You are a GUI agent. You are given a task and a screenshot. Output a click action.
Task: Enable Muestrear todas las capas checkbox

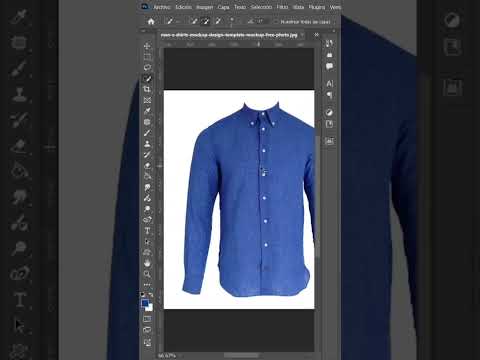point(276,22)
